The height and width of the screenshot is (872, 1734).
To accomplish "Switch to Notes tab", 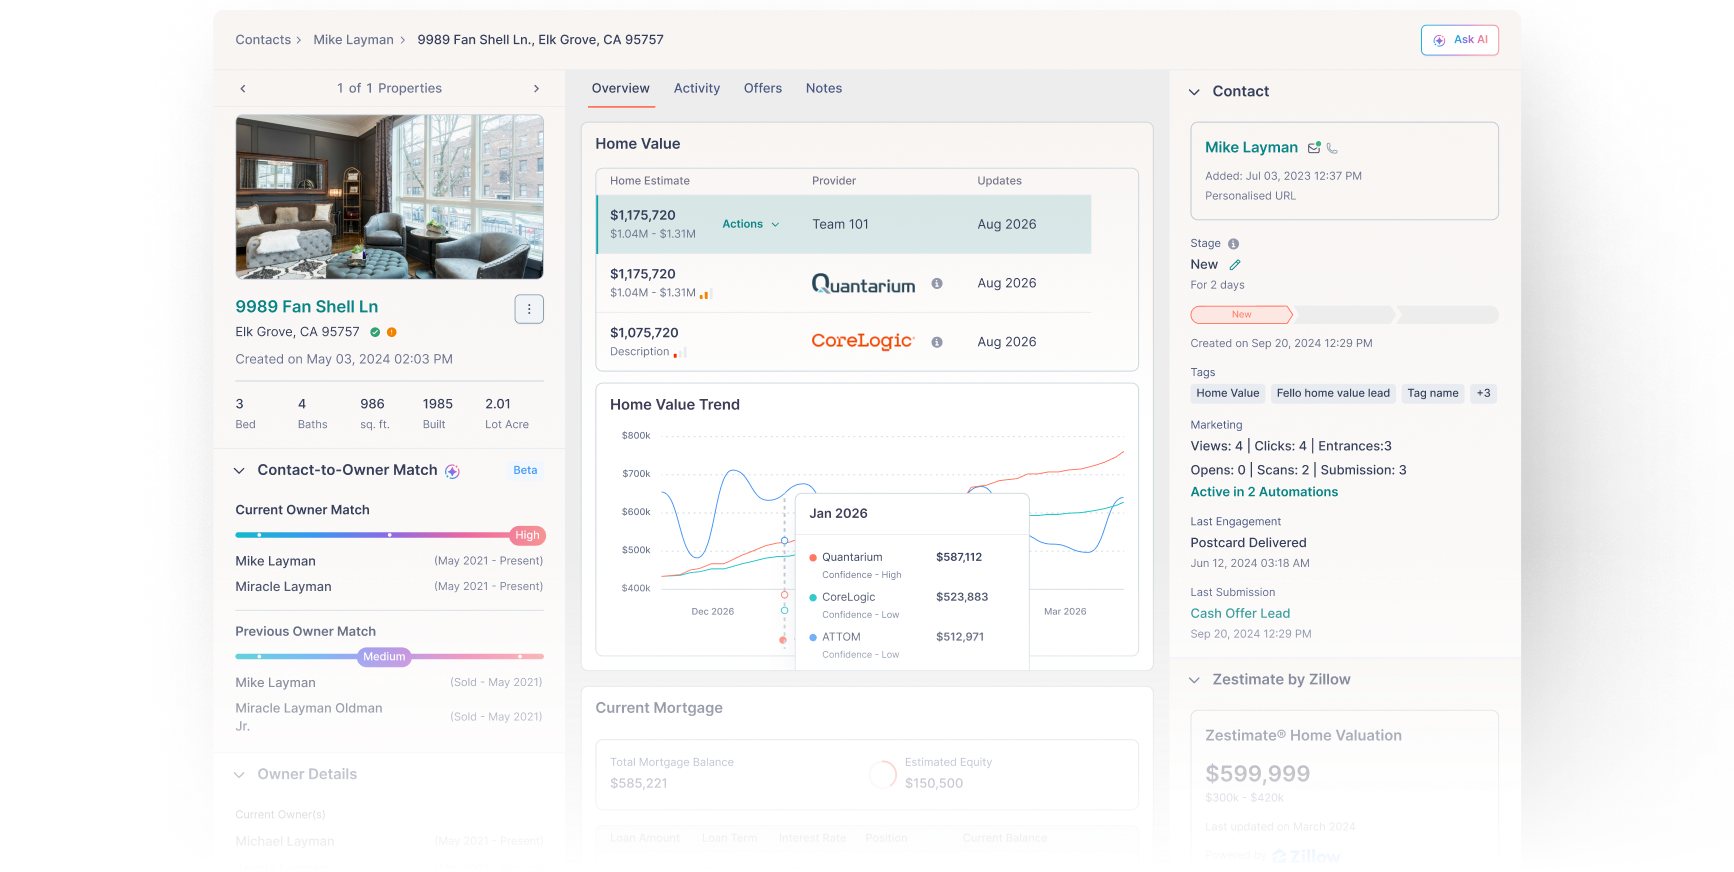I will click(x=824, y=88).
